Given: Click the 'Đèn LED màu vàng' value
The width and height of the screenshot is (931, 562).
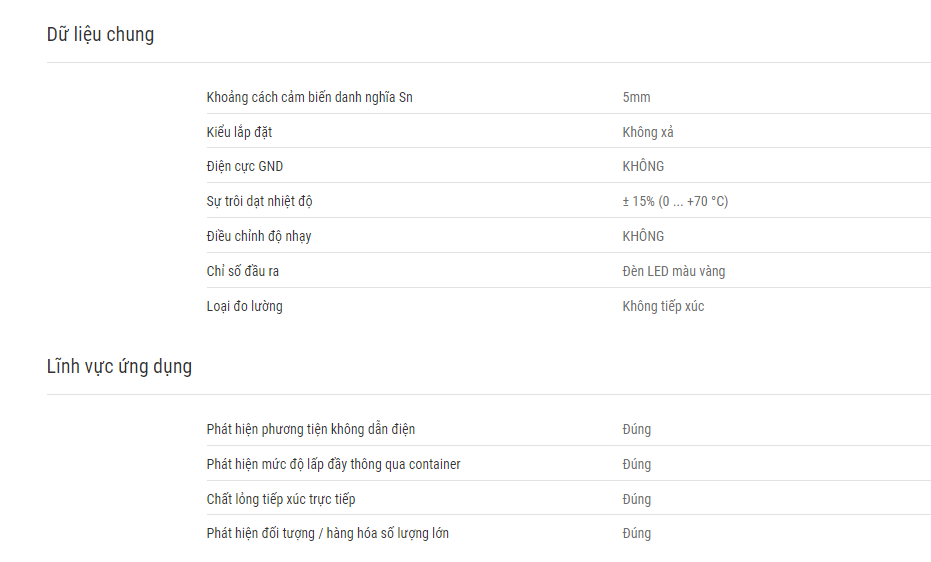Looking at the screenshot, I should pos(674,271).
